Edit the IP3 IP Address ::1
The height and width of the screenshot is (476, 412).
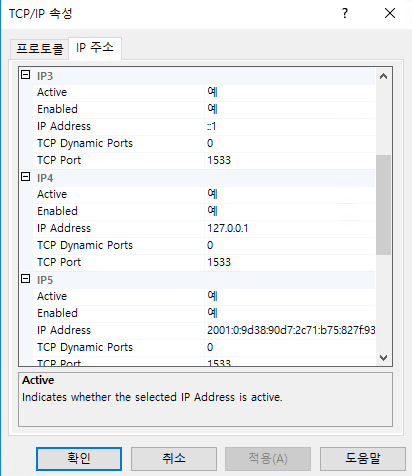290,126
